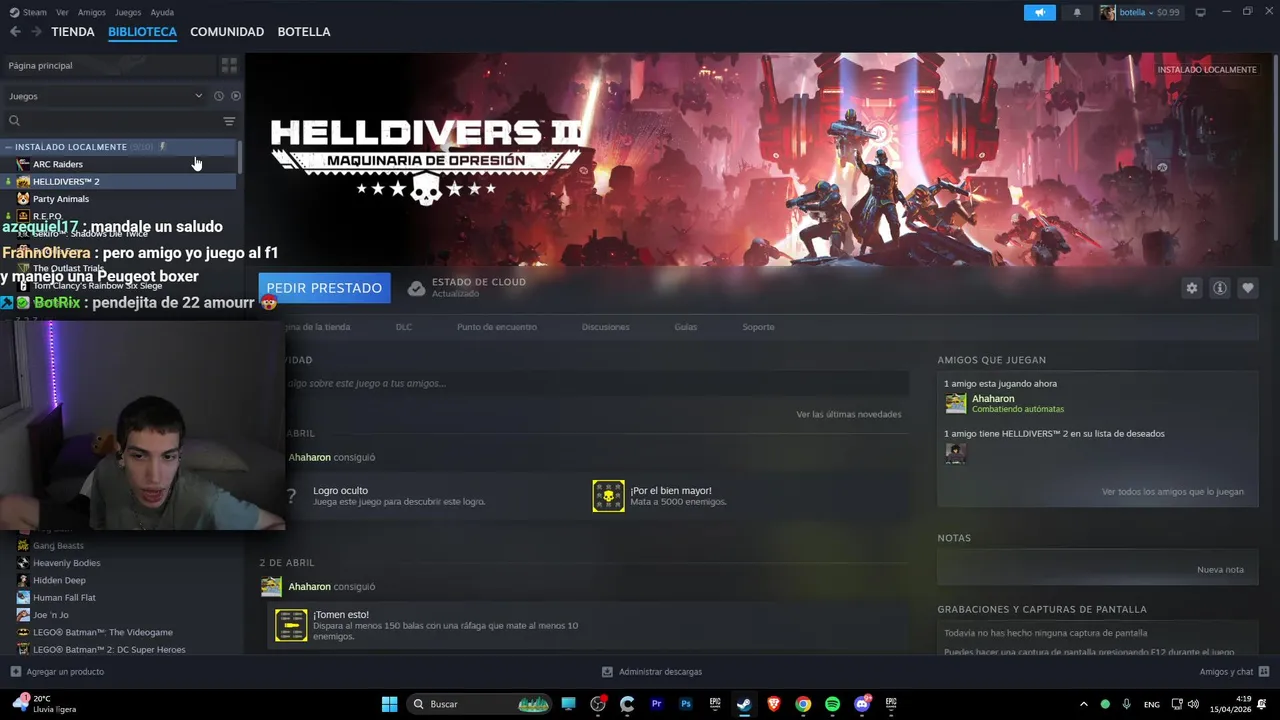1280x720 pixels.
Task: Open the BIBLIOTECA section
Action: (x=142, y=32)
